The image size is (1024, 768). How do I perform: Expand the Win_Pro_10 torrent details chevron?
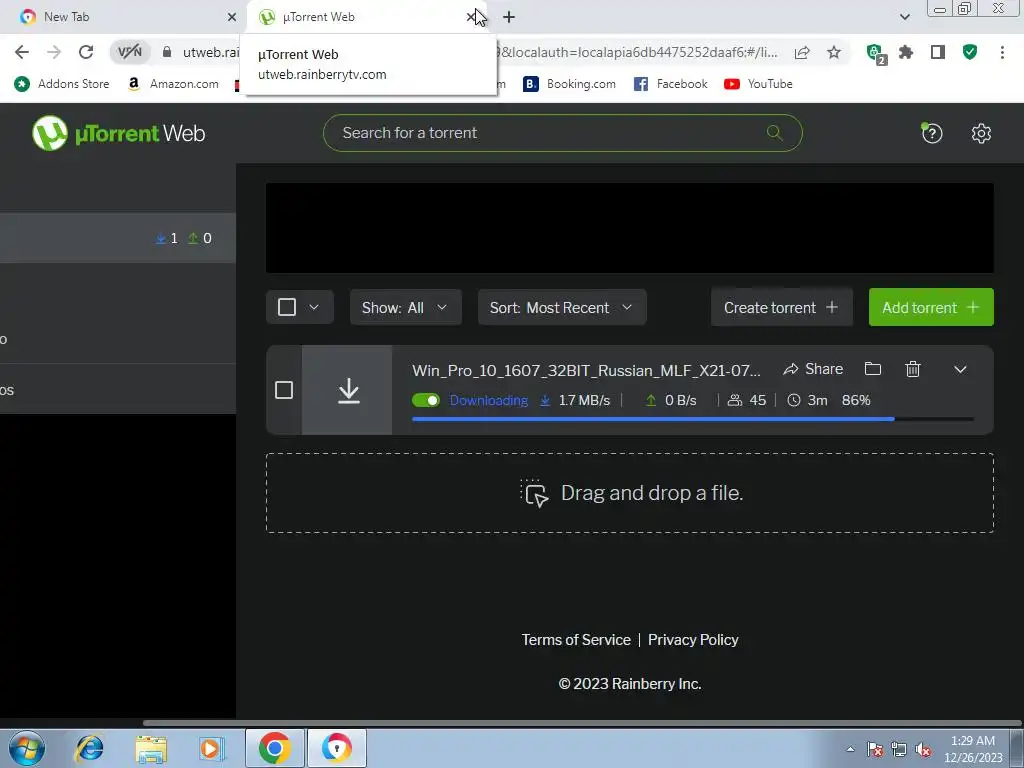pos(960,369)
